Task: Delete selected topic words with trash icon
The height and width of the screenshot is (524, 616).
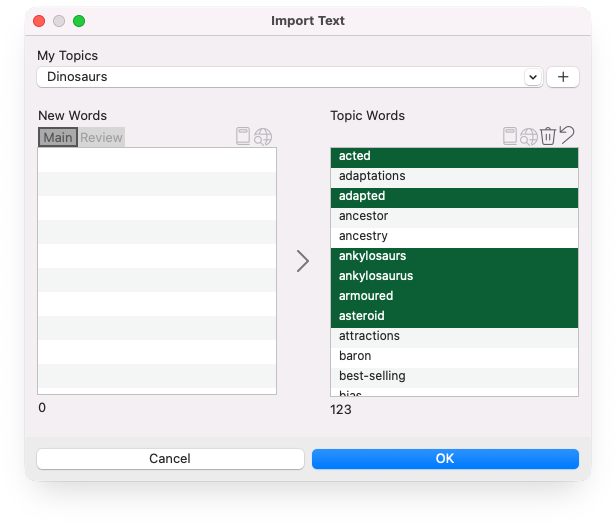Action: coord(548,136)
